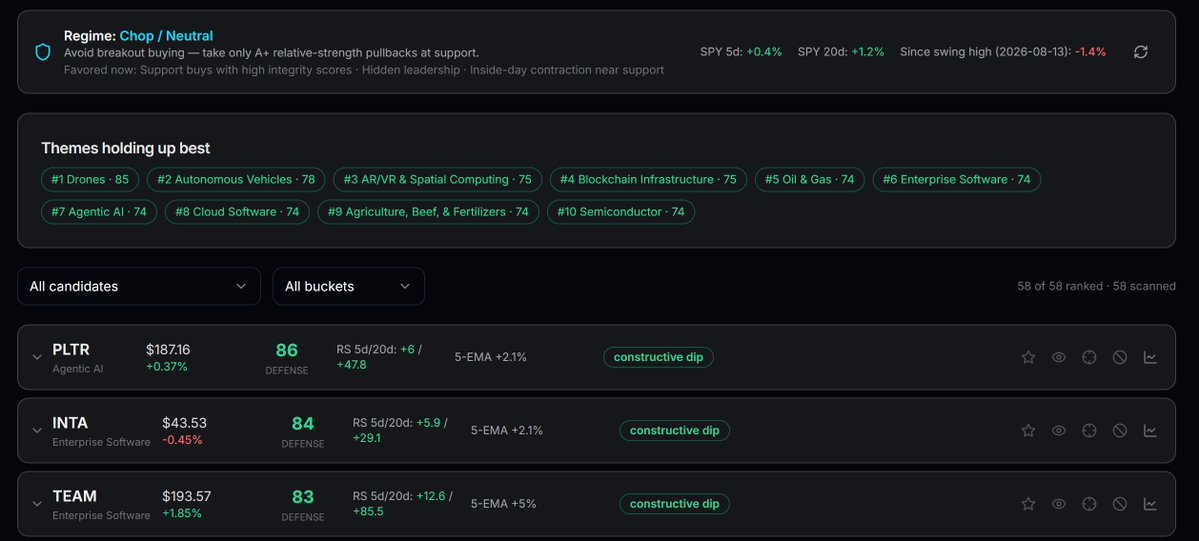
Task: Click the TEAM ticker symbol
Action: [75, 496]
